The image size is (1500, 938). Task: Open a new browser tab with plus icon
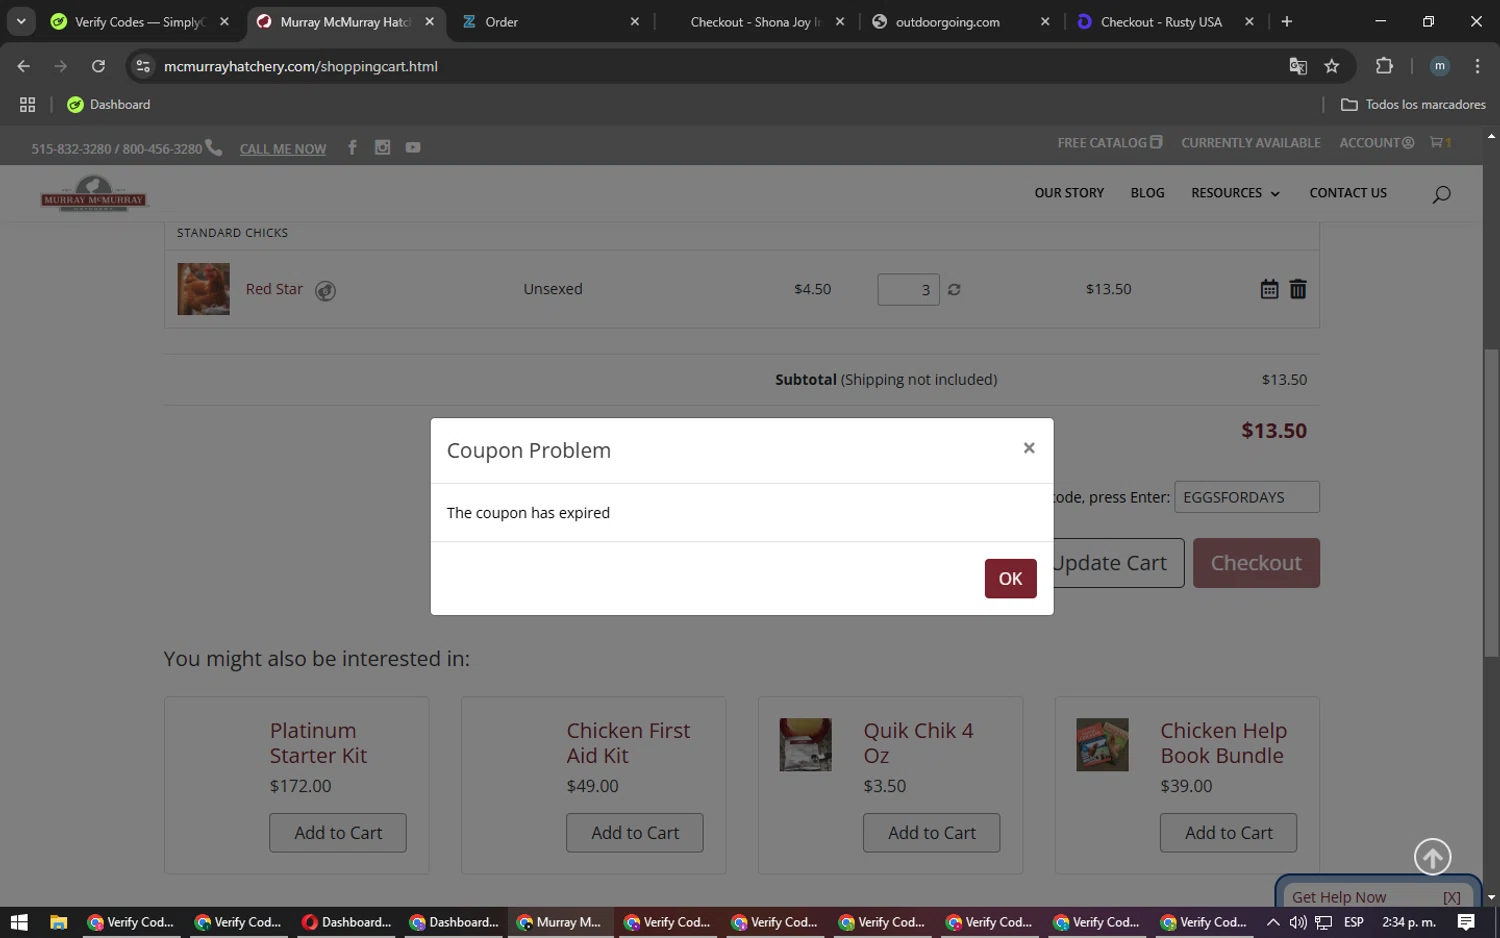click(x=1287, y=21)
